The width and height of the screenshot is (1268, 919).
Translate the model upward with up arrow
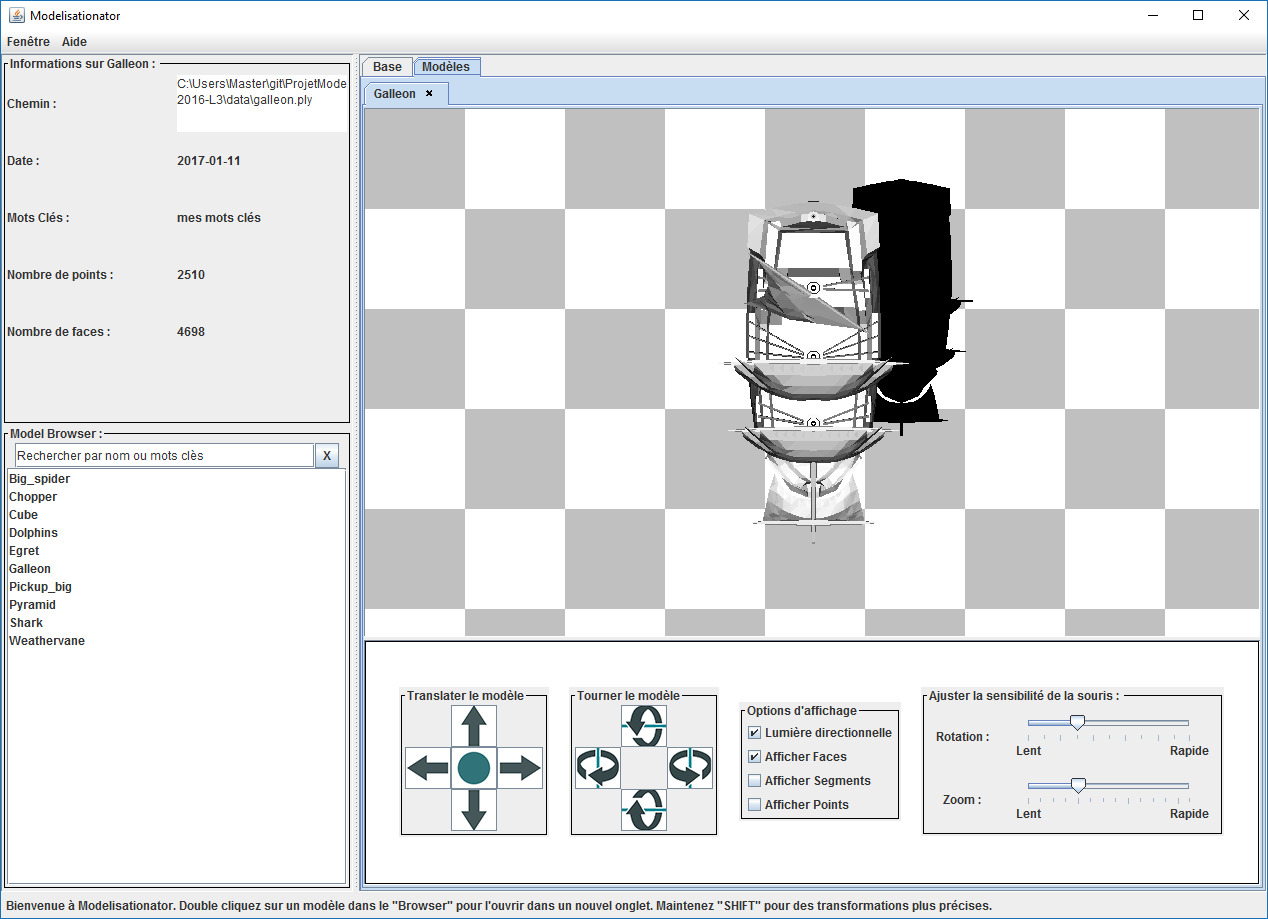[474, 726]
